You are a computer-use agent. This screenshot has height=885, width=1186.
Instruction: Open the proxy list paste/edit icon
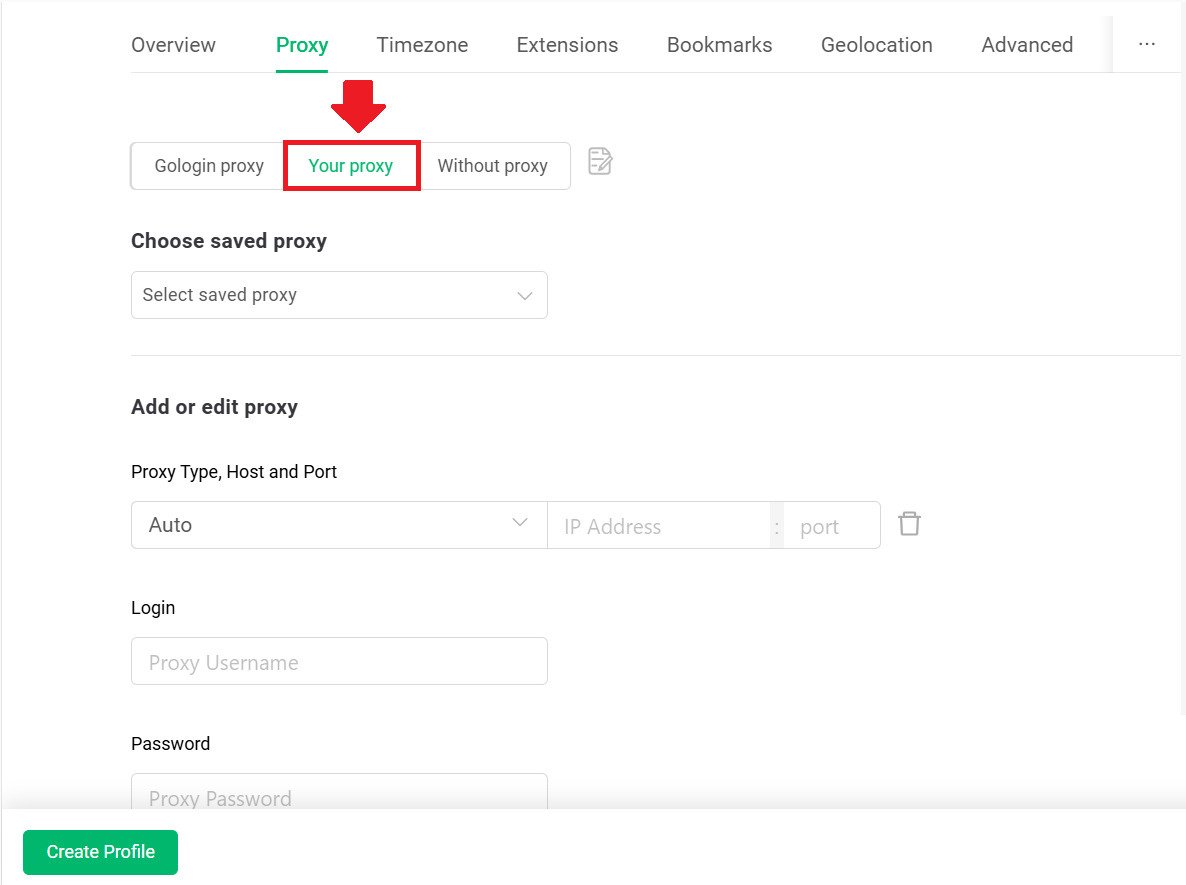pos(600,162)
